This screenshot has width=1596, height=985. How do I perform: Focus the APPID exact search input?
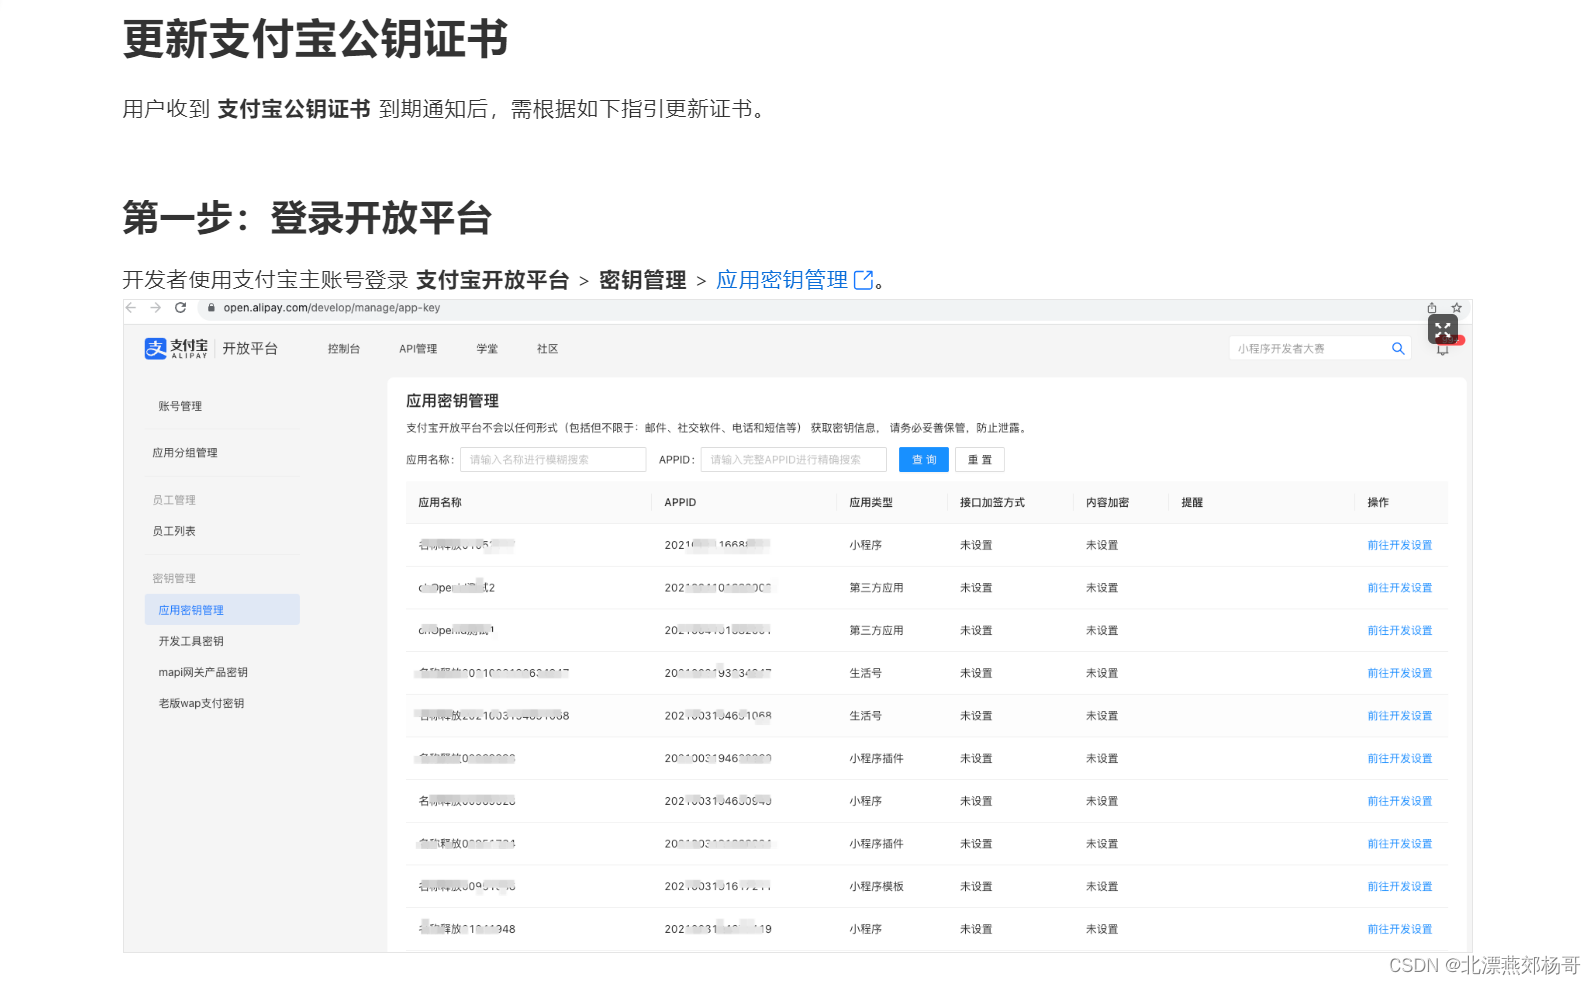(x=794, y=460)
